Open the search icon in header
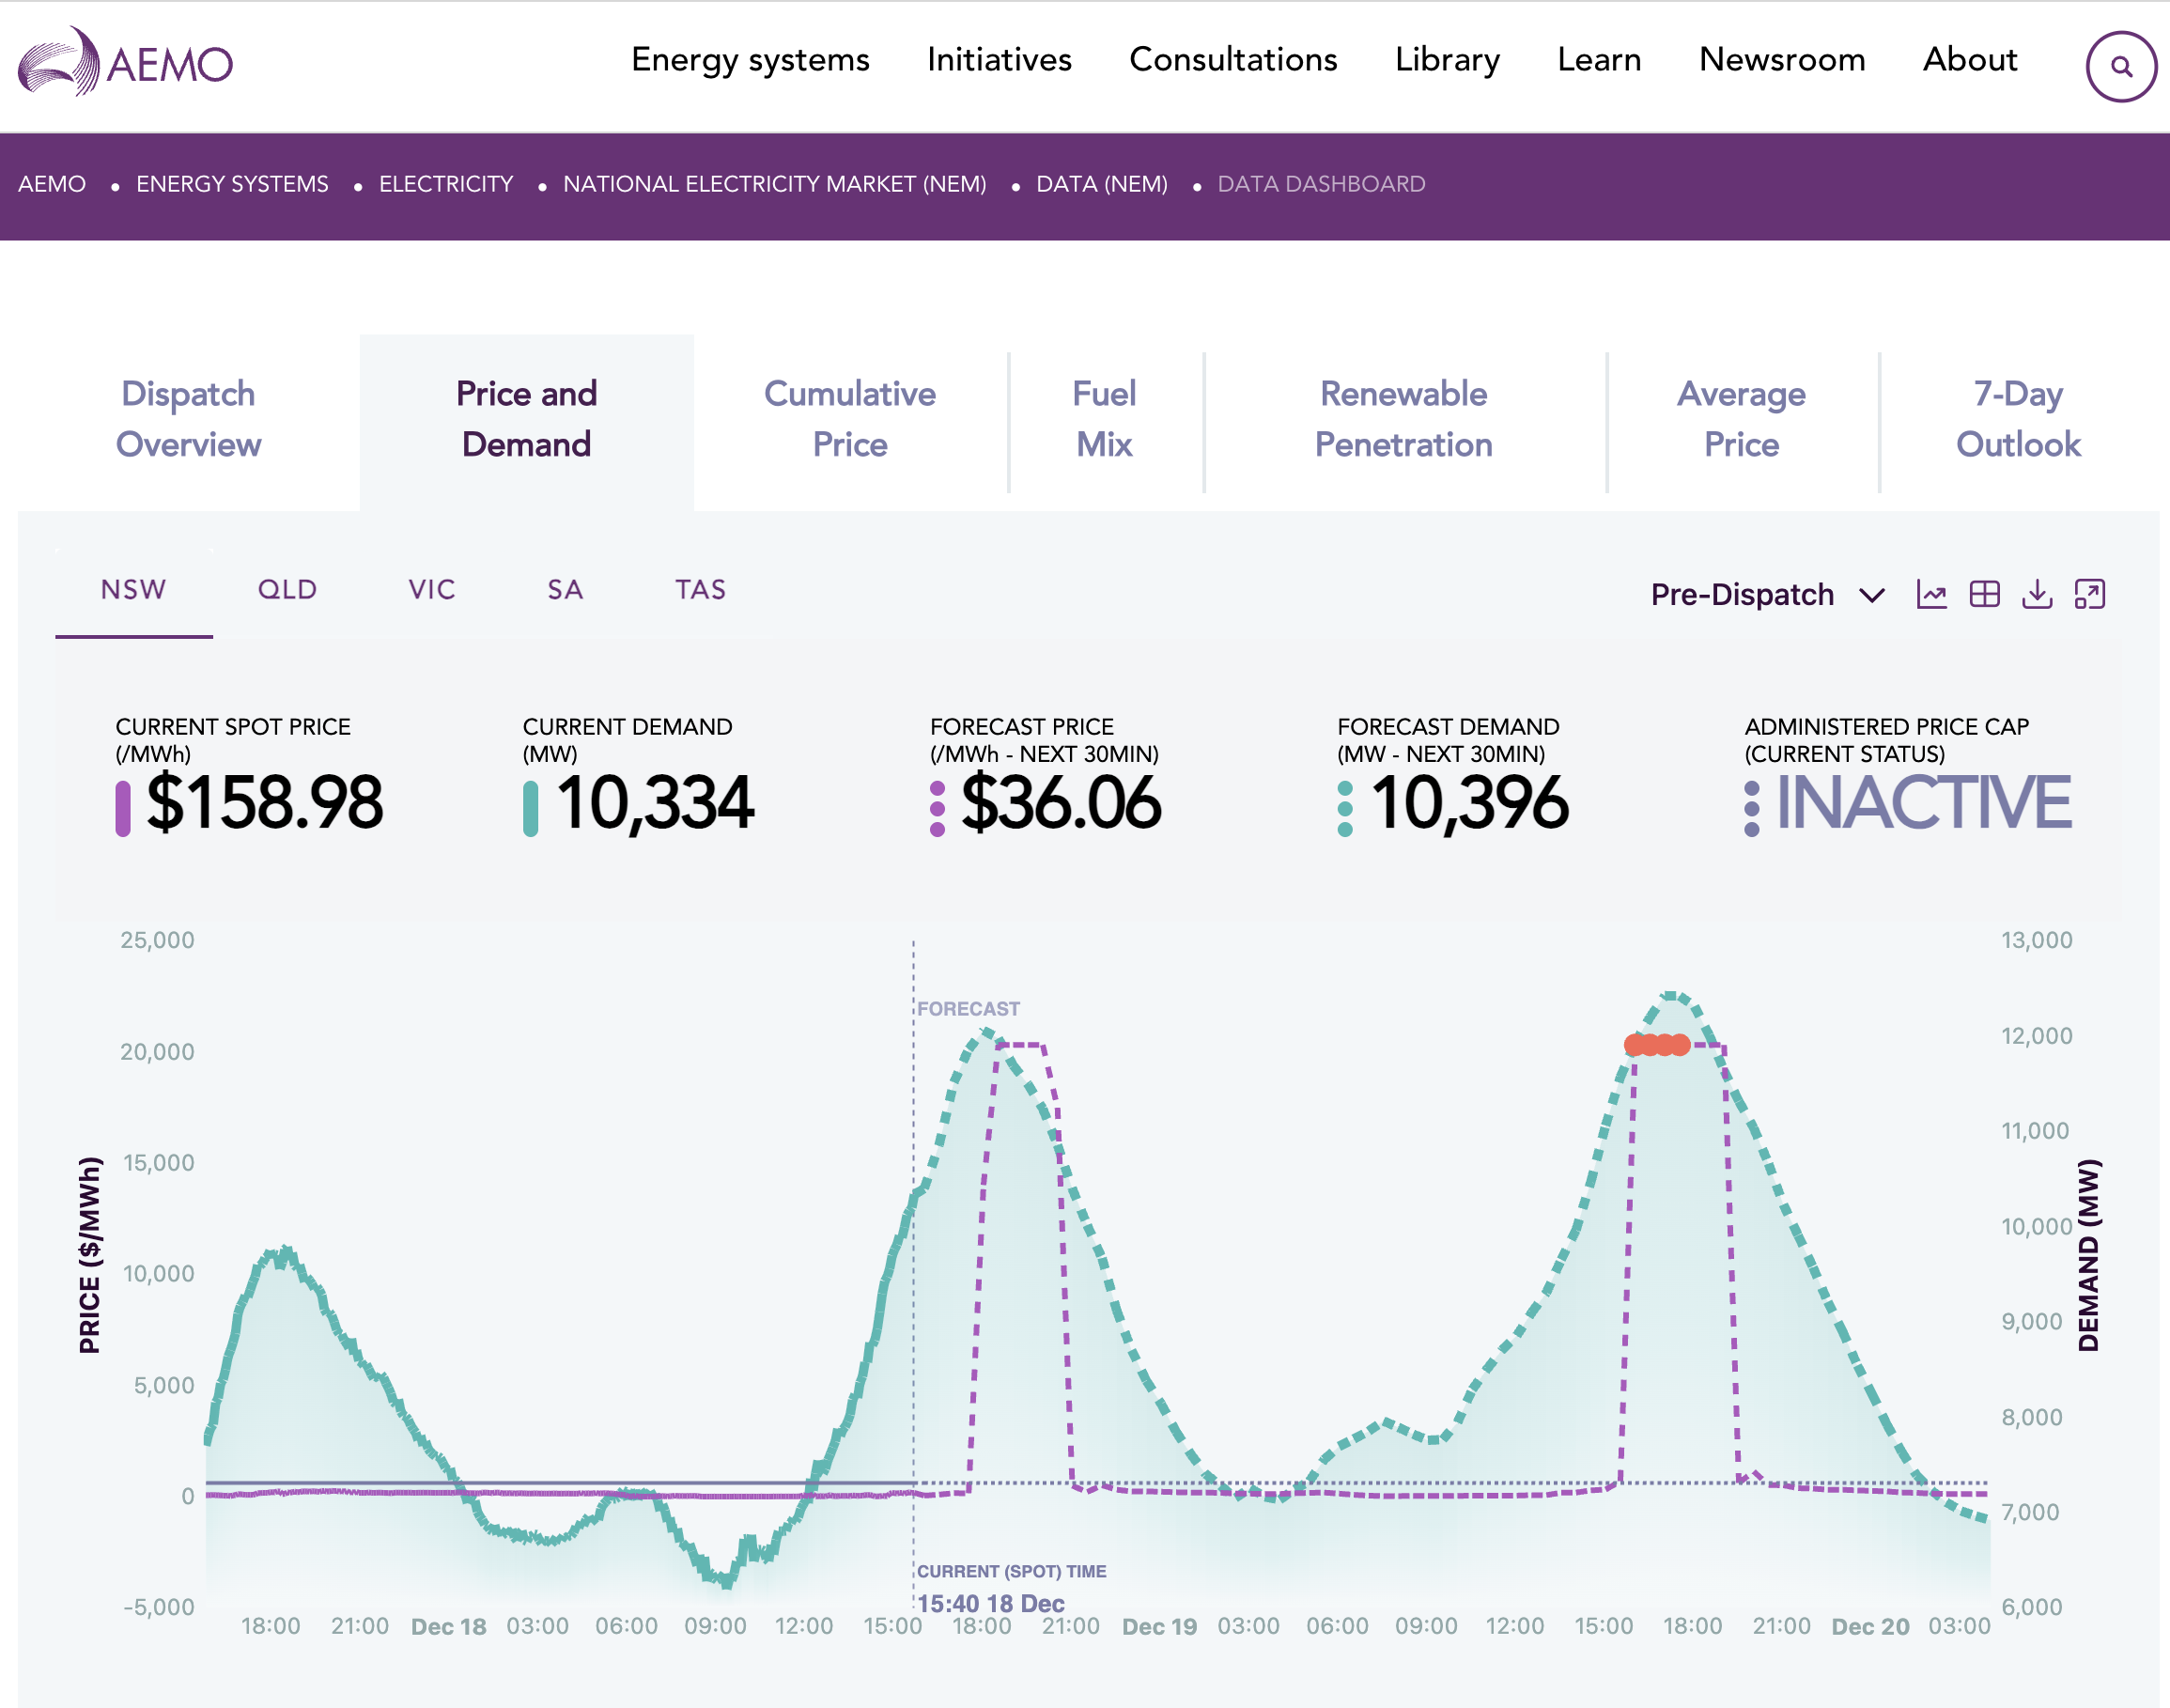 [2120, 66]
